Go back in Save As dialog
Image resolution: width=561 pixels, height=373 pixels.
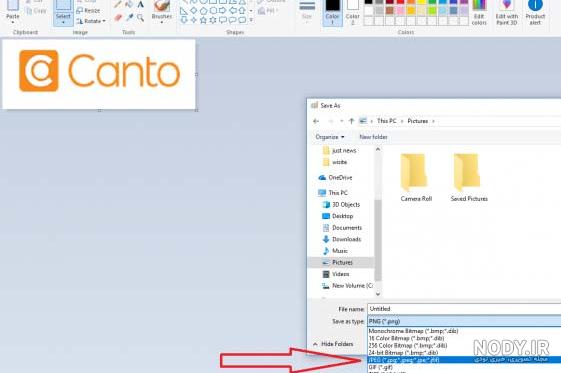click(316, 121)
